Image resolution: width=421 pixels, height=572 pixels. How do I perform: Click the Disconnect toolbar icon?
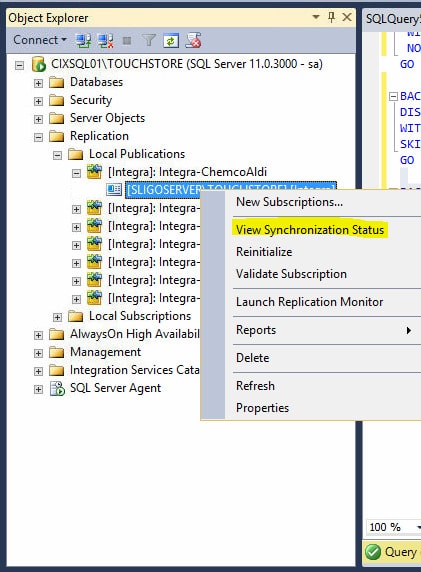[x=106, y=40]
